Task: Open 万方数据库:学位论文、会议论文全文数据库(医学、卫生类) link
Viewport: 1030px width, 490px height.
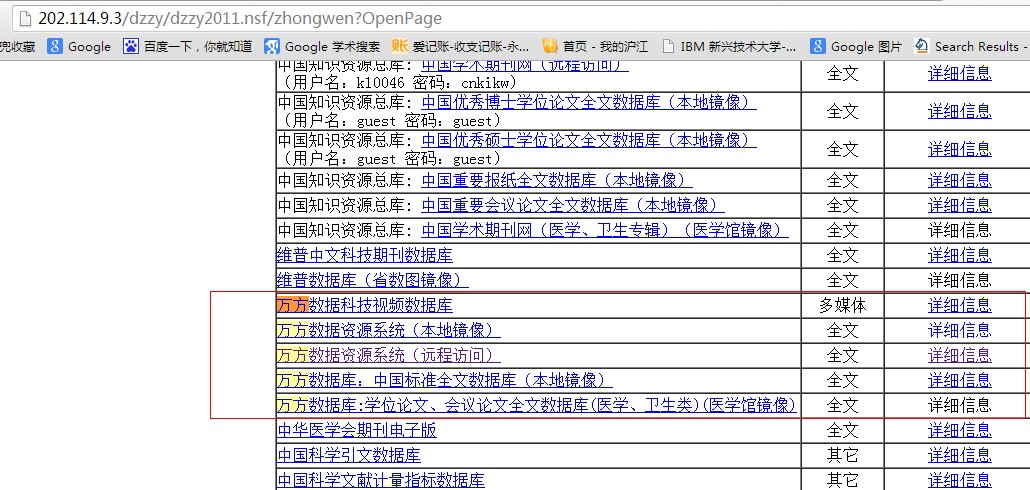Action: coord(537,405)
